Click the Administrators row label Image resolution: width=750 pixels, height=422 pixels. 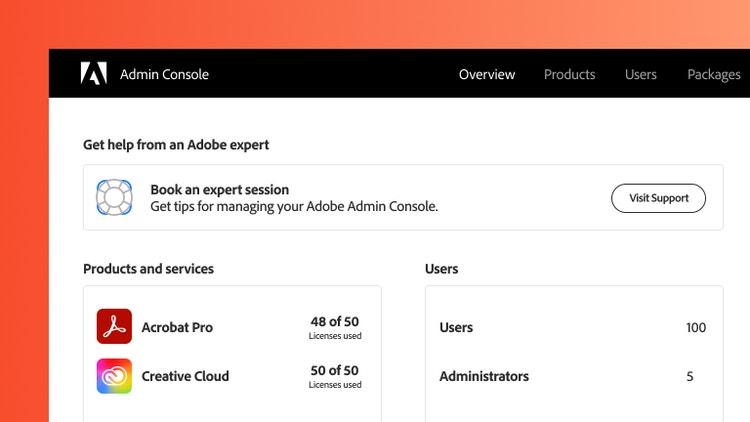coord(484,376)
